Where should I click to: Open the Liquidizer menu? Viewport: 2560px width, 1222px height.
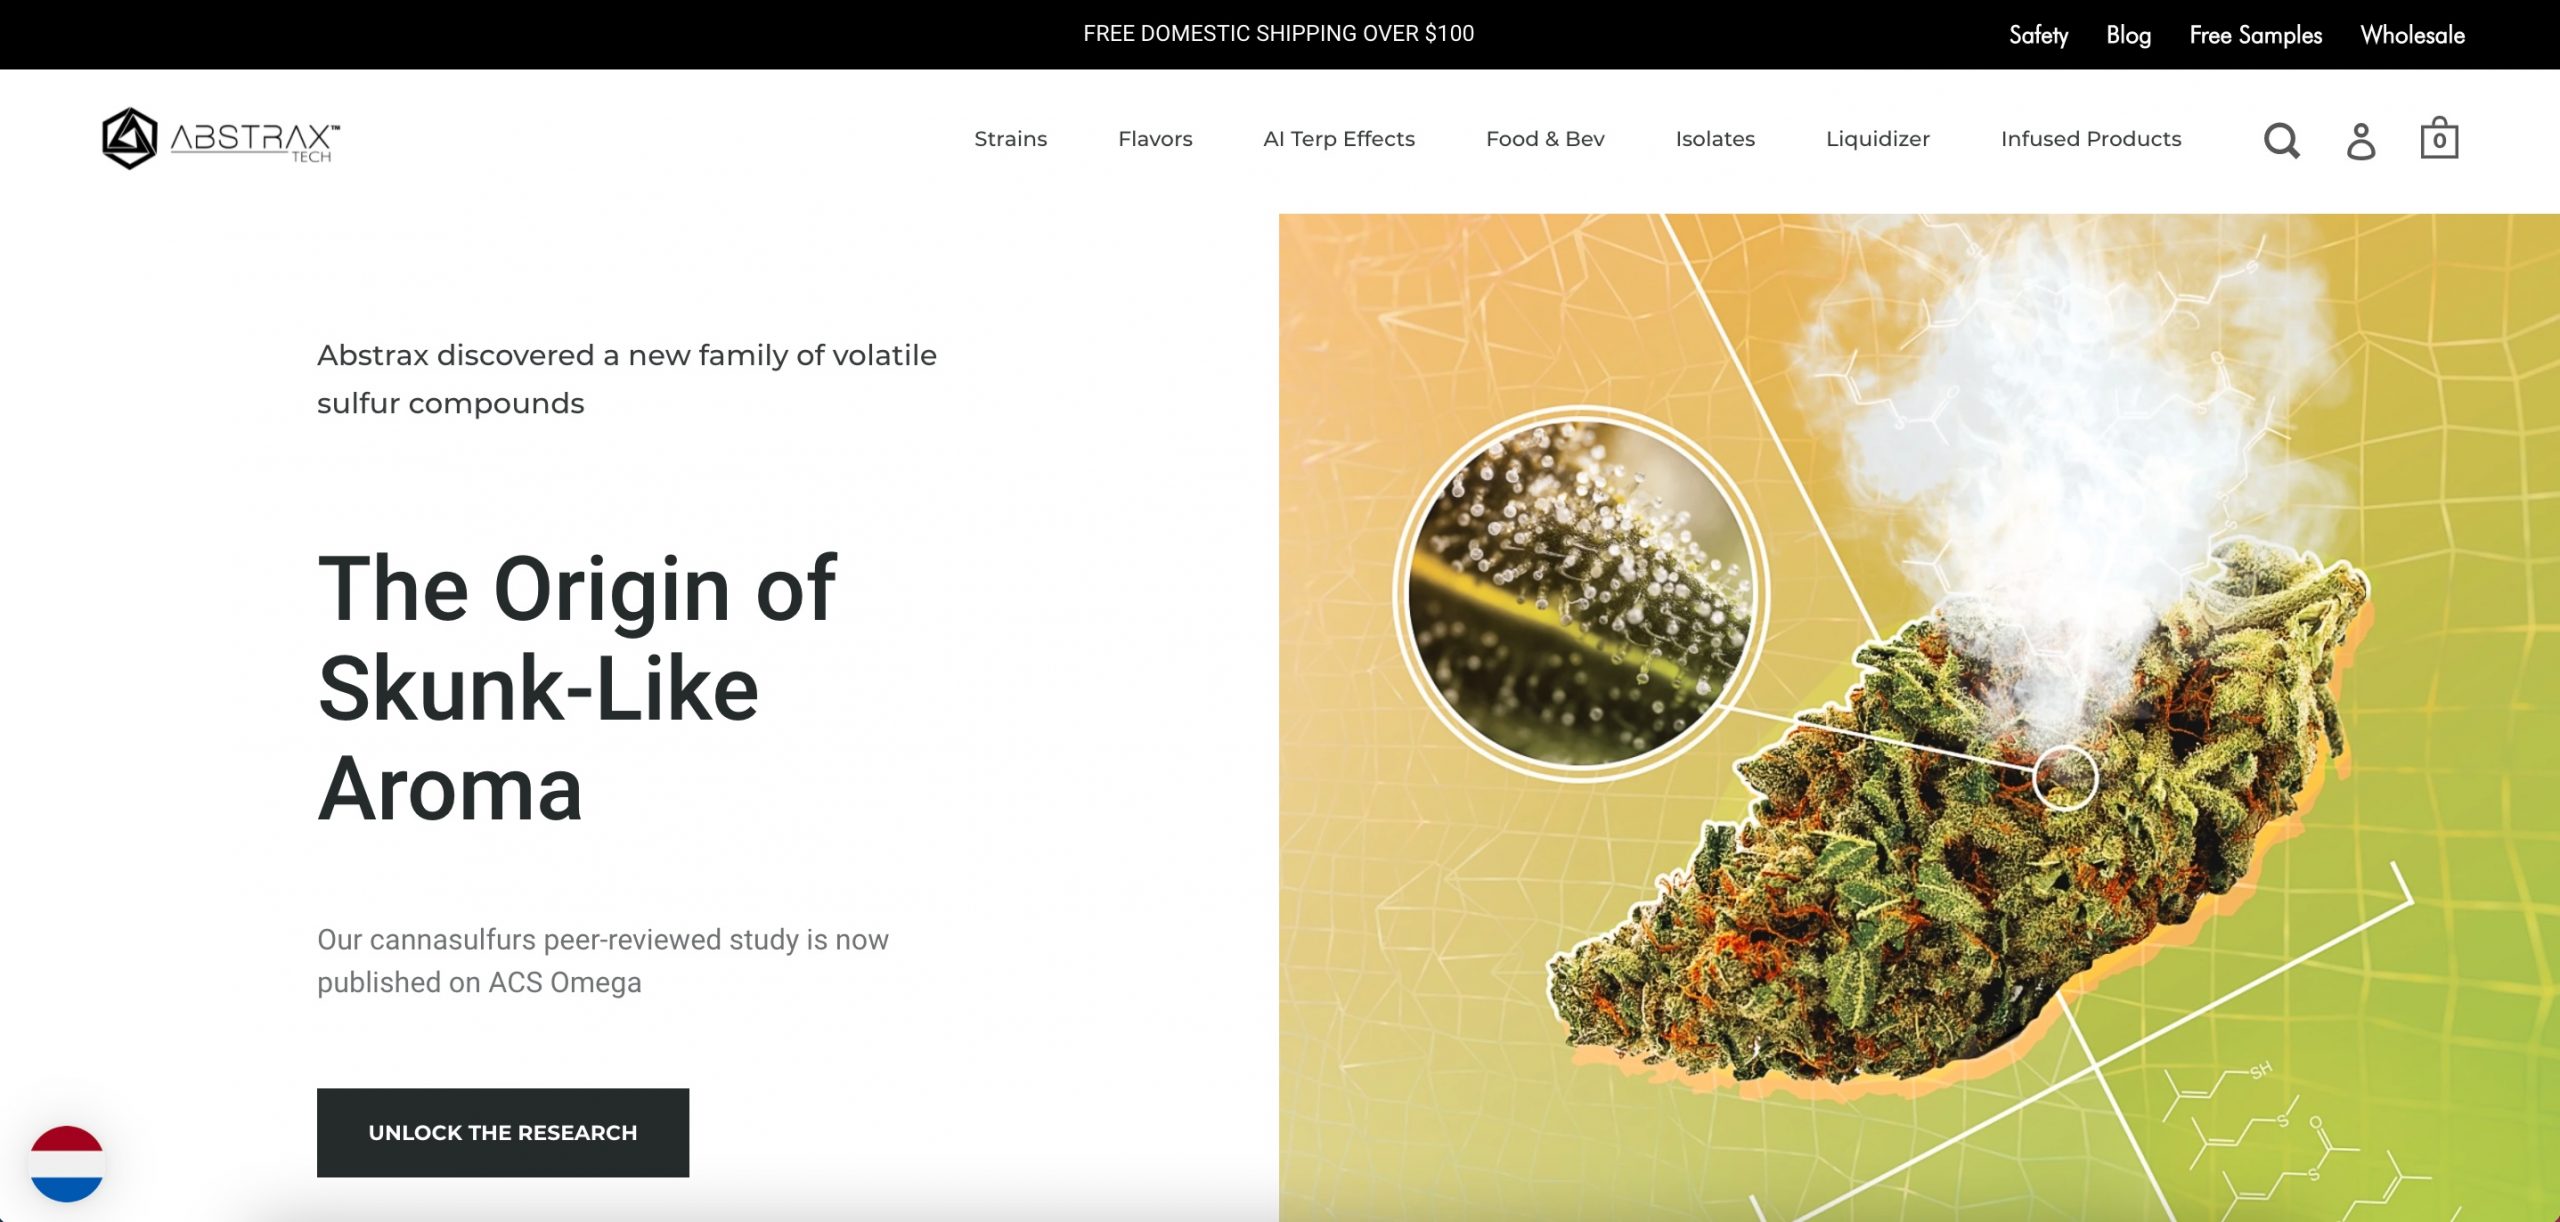(1878, 139)
